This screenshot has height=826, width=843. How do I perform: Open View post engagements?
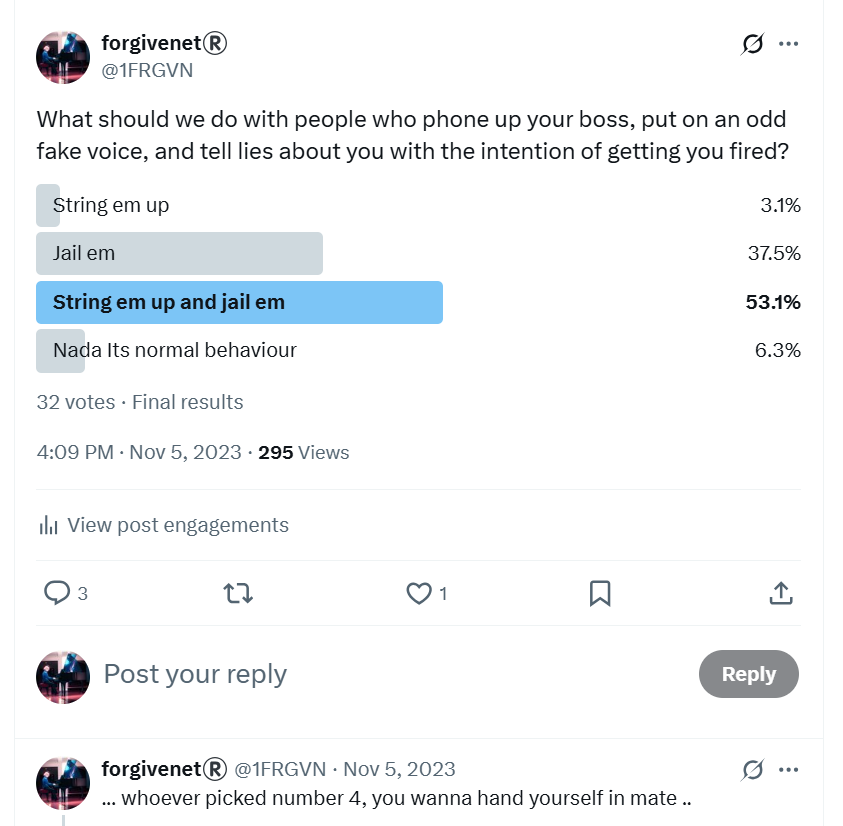click(177, 525)
